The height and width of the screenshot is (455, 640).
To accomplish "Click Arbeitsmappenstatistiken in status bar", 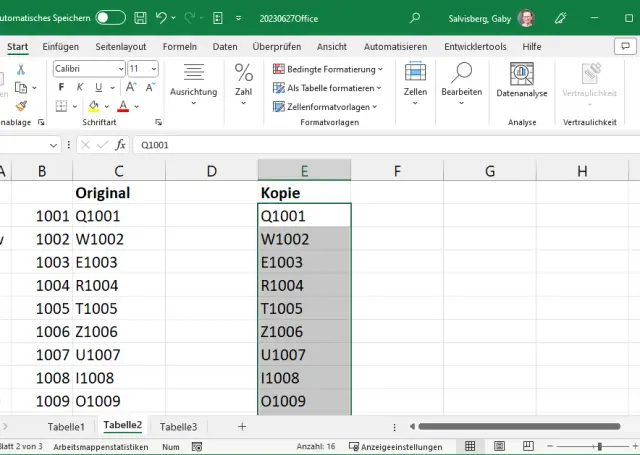I will 101,446.
